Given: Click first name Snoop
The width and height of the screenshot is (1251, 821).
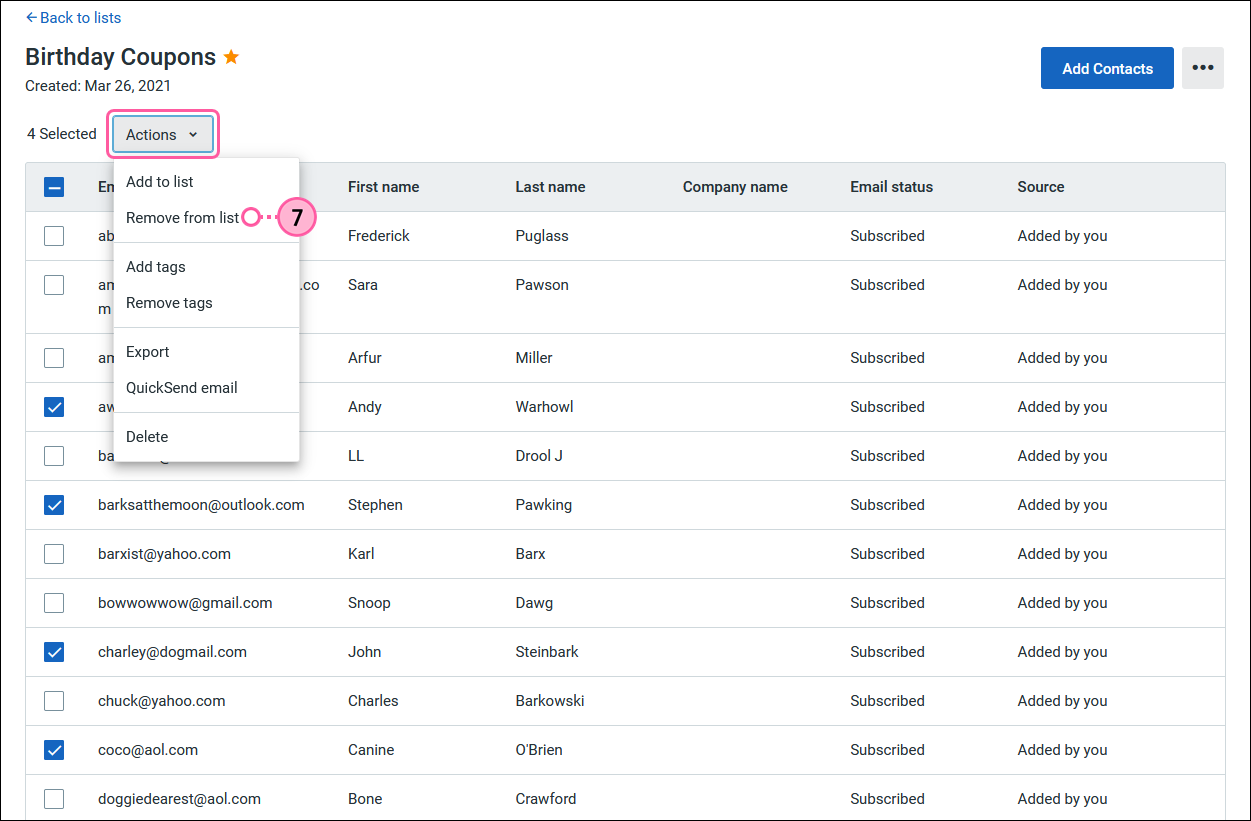Looking at the screenshot, I should click(x=369, y=603).
